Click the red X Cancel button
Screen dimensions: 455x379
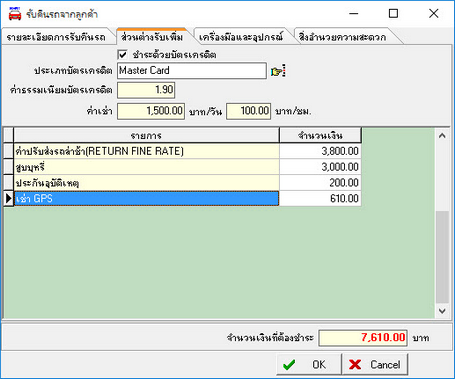(x=375, y=364)
